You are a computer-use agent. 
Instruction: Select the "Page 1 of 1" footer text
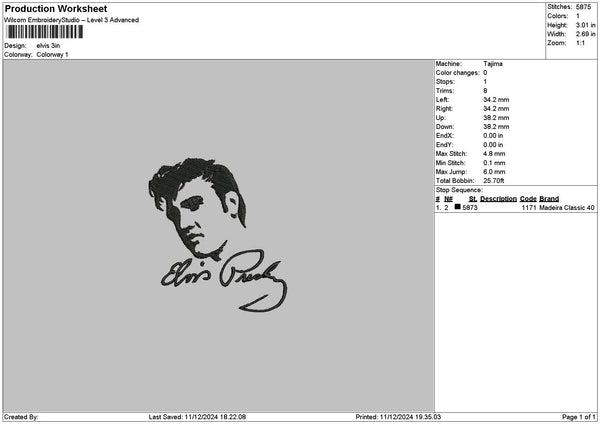click(x=579, y=417)
